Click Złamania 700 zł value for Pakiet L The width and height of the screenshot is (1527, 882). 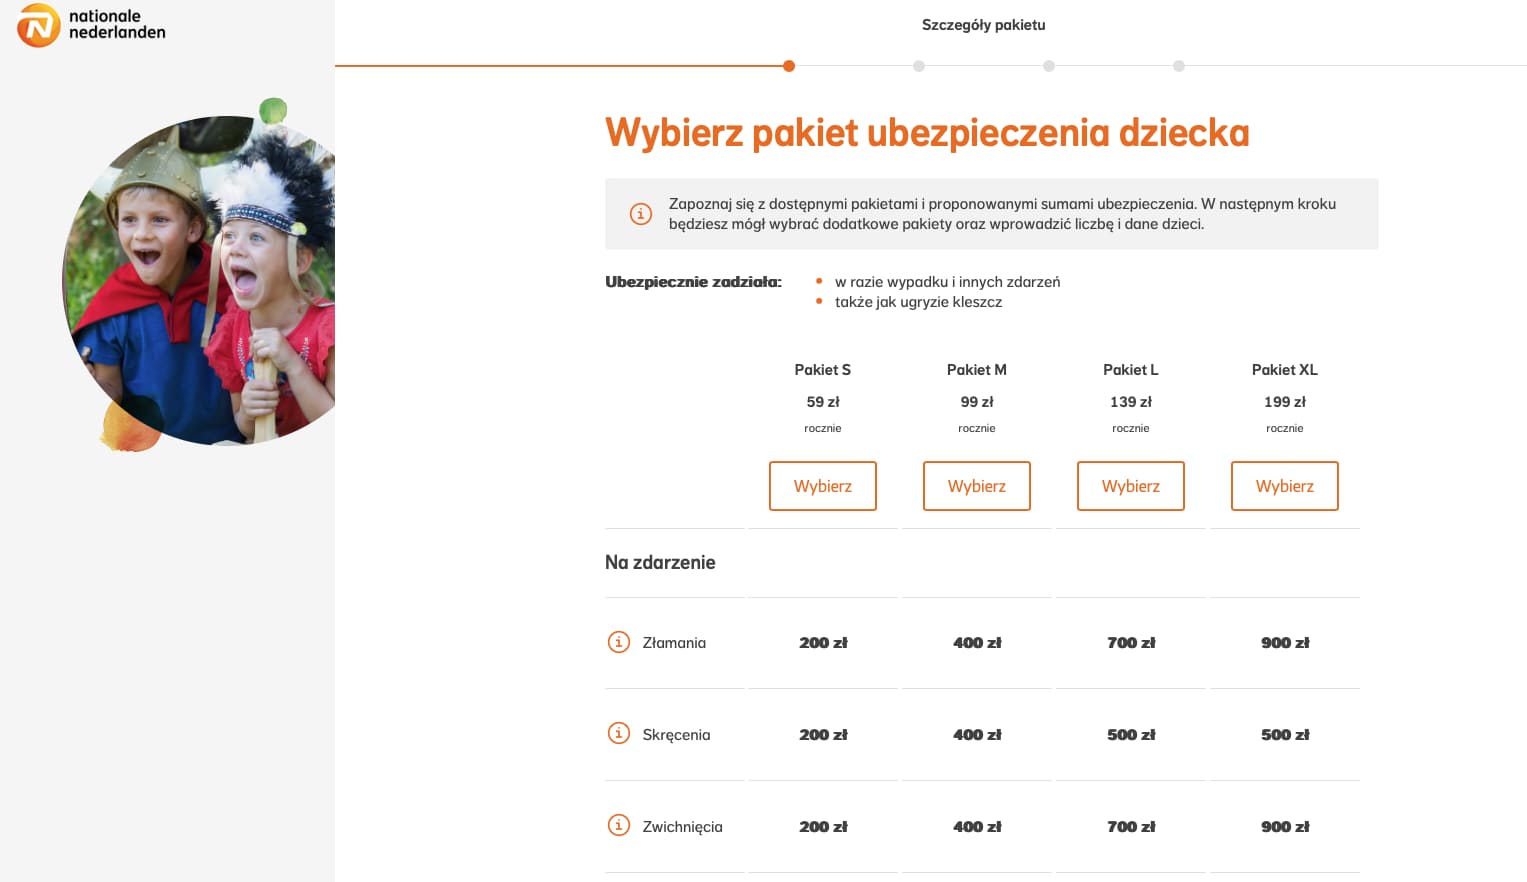1131,643
